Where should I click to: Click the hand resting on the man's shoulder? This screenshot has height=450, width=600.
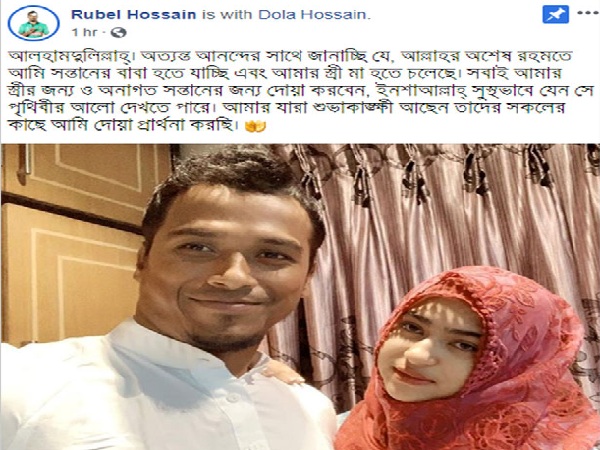click(283, 372)
